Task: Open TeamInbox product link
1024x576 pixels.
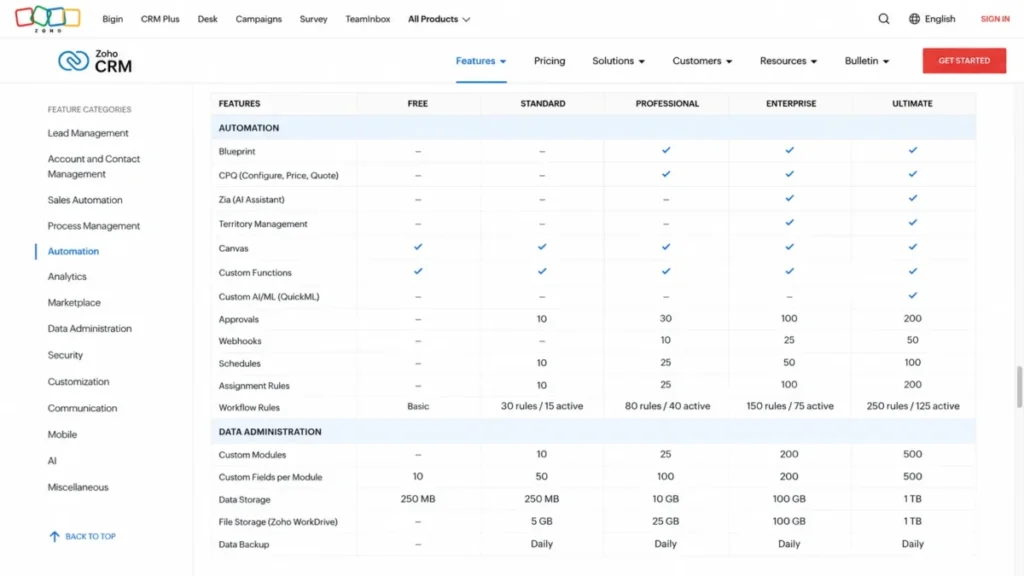Action: click(368, 19)
